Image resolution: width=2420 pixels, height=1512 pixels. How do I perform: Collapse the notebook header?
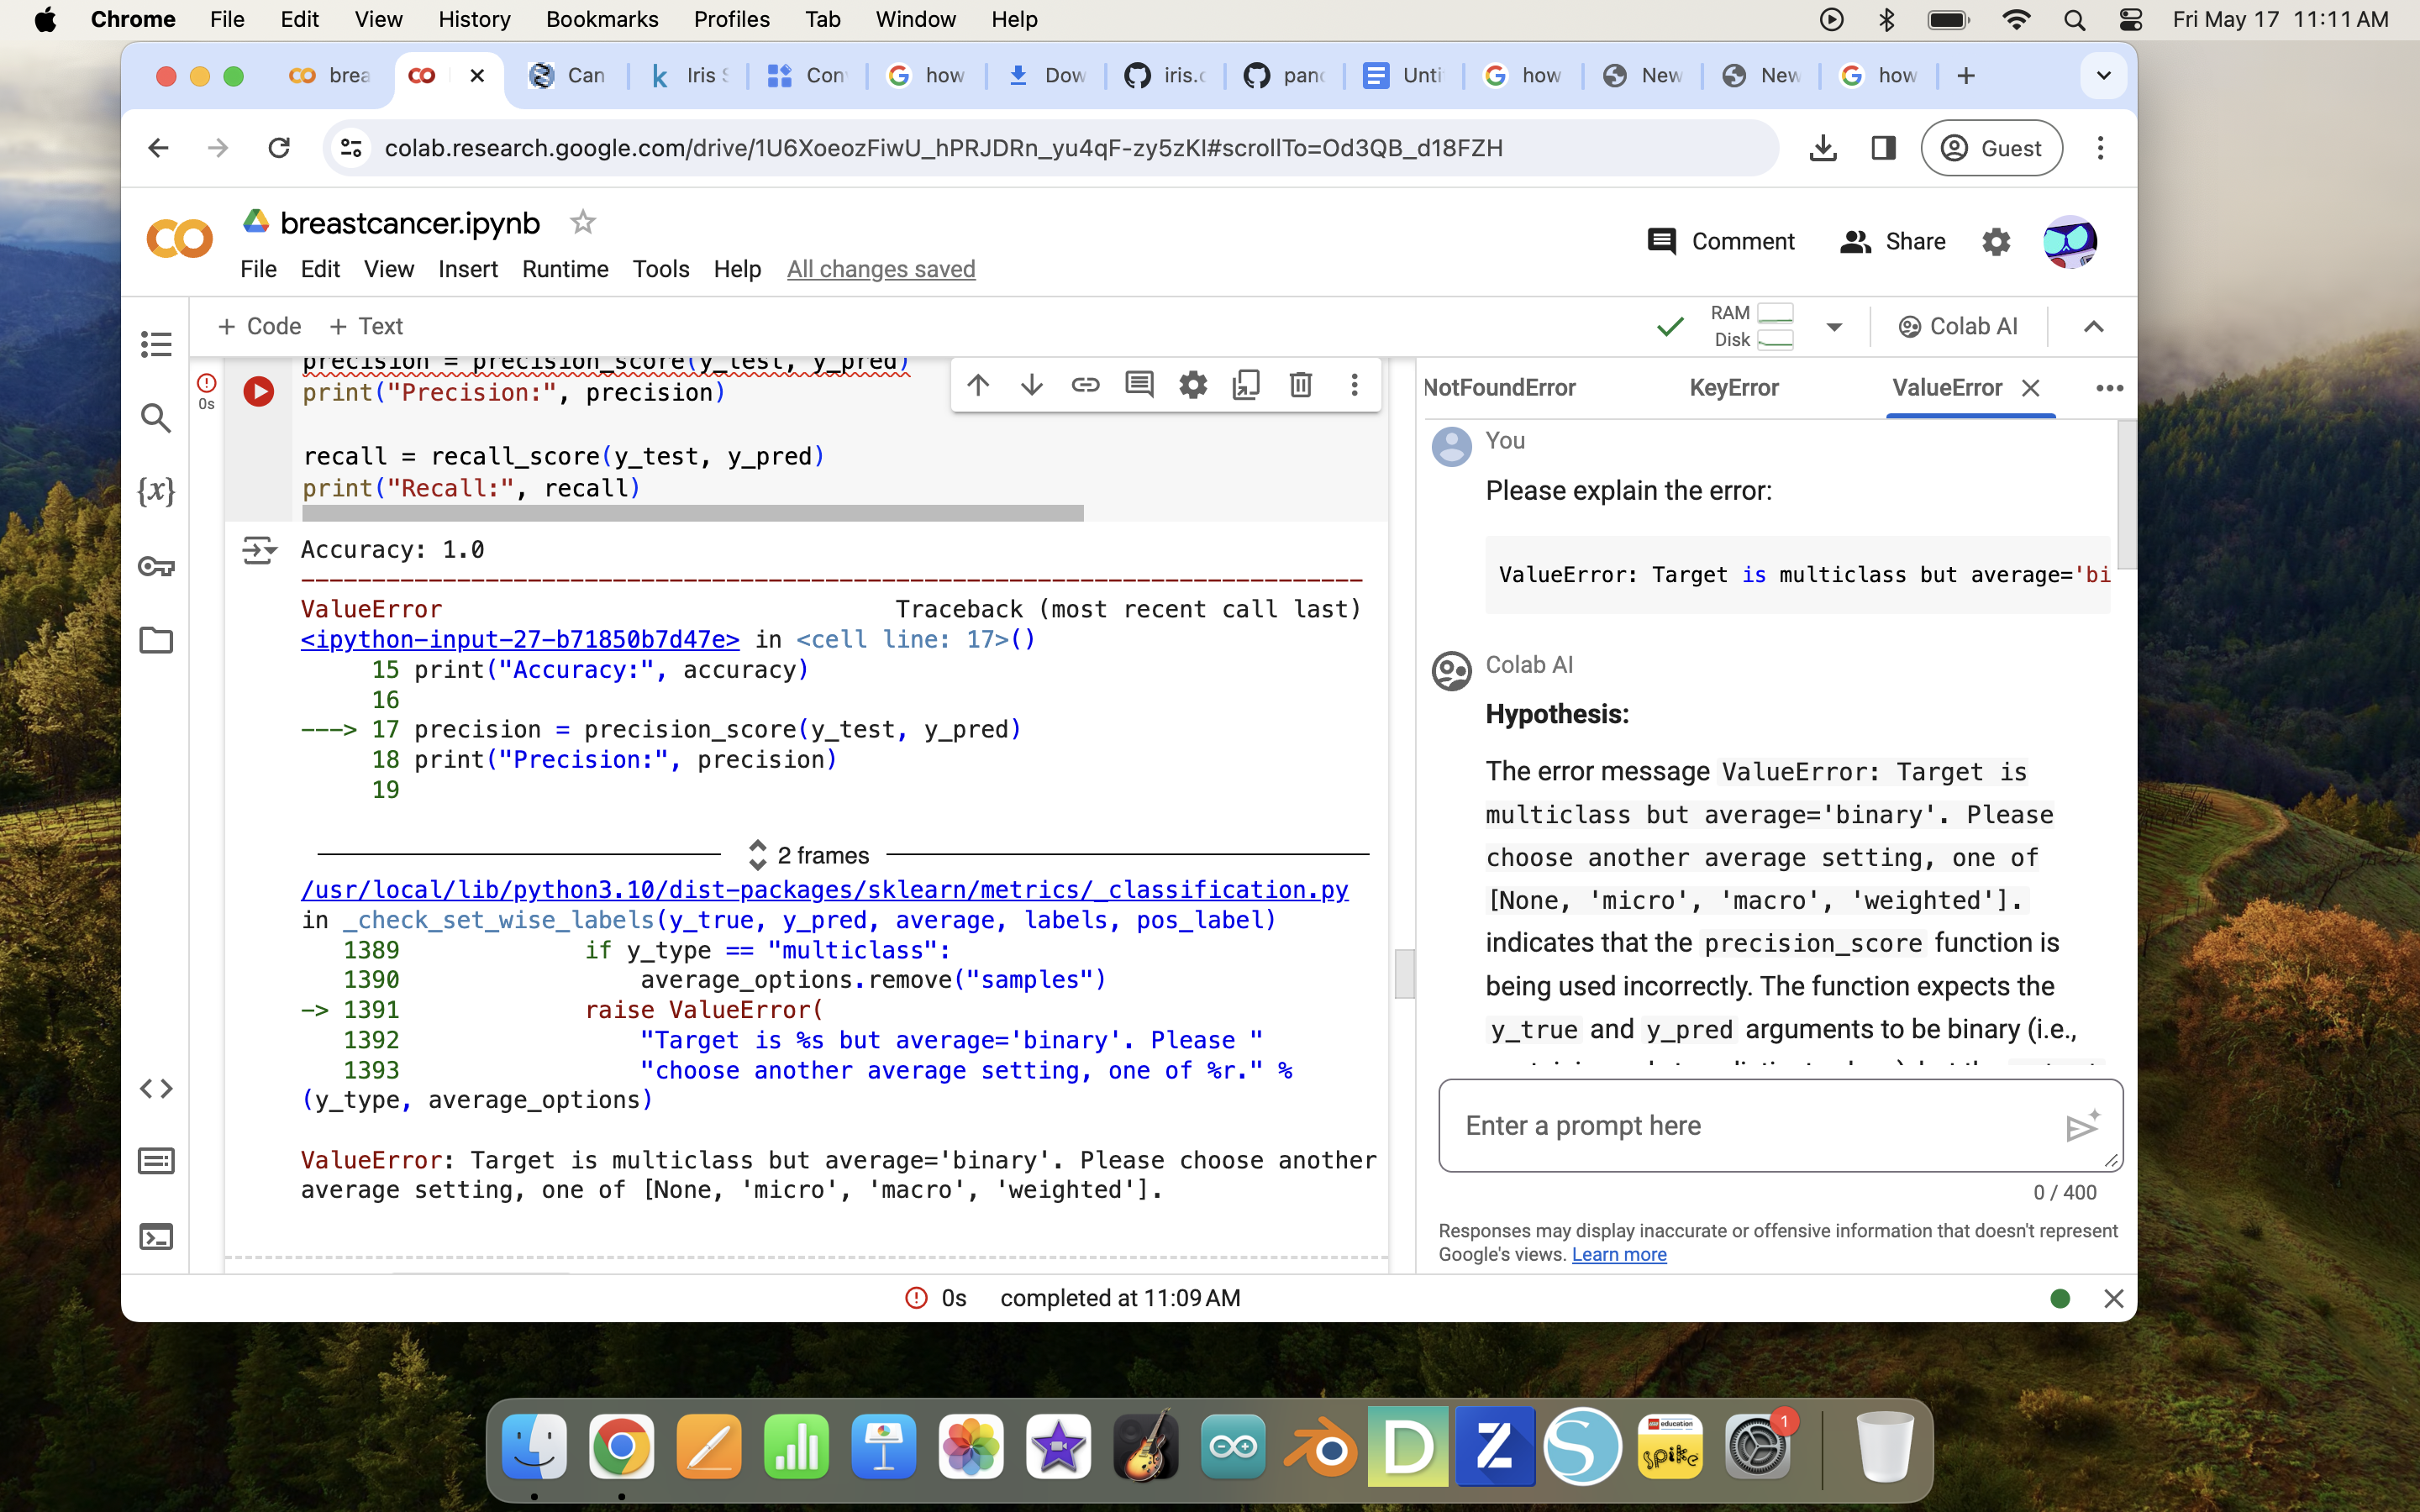[2093, 327]
